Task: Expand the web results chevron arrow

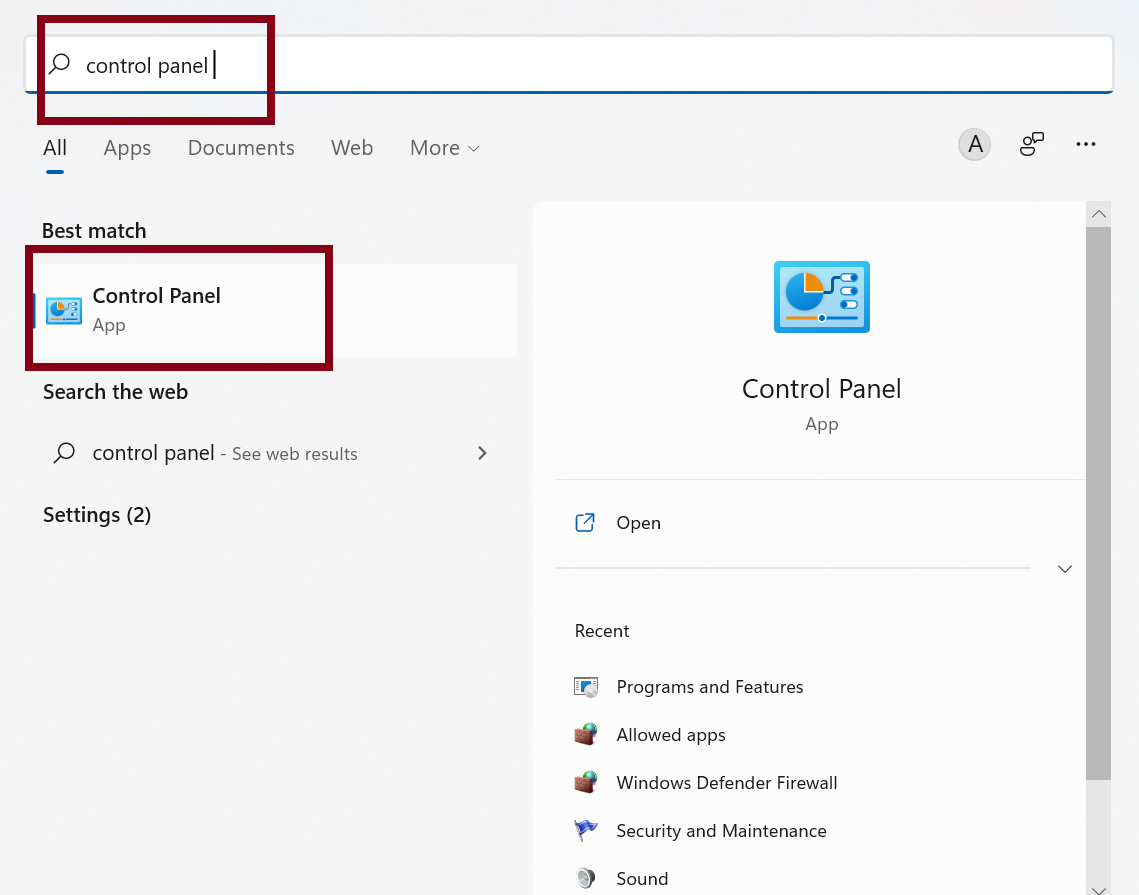Action: pyautogui.click(x=482, y=453)
